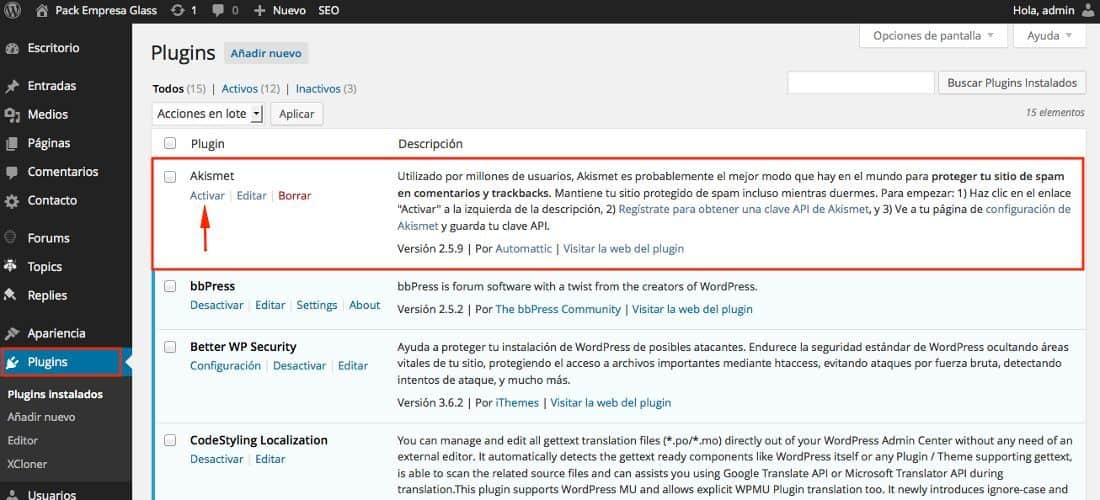Open the iThemes author link
This screenshot has height=500, width=1100.
[517, 403]
